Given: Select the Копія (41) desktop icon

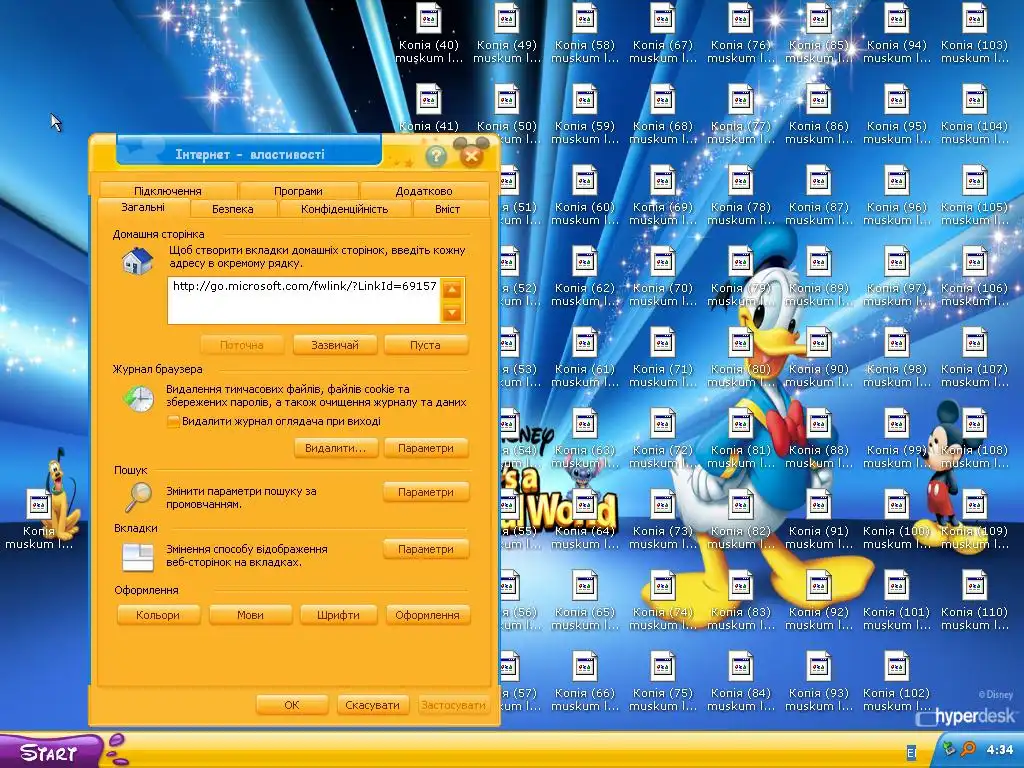Looking at the screenshot, I should (429, 108).
